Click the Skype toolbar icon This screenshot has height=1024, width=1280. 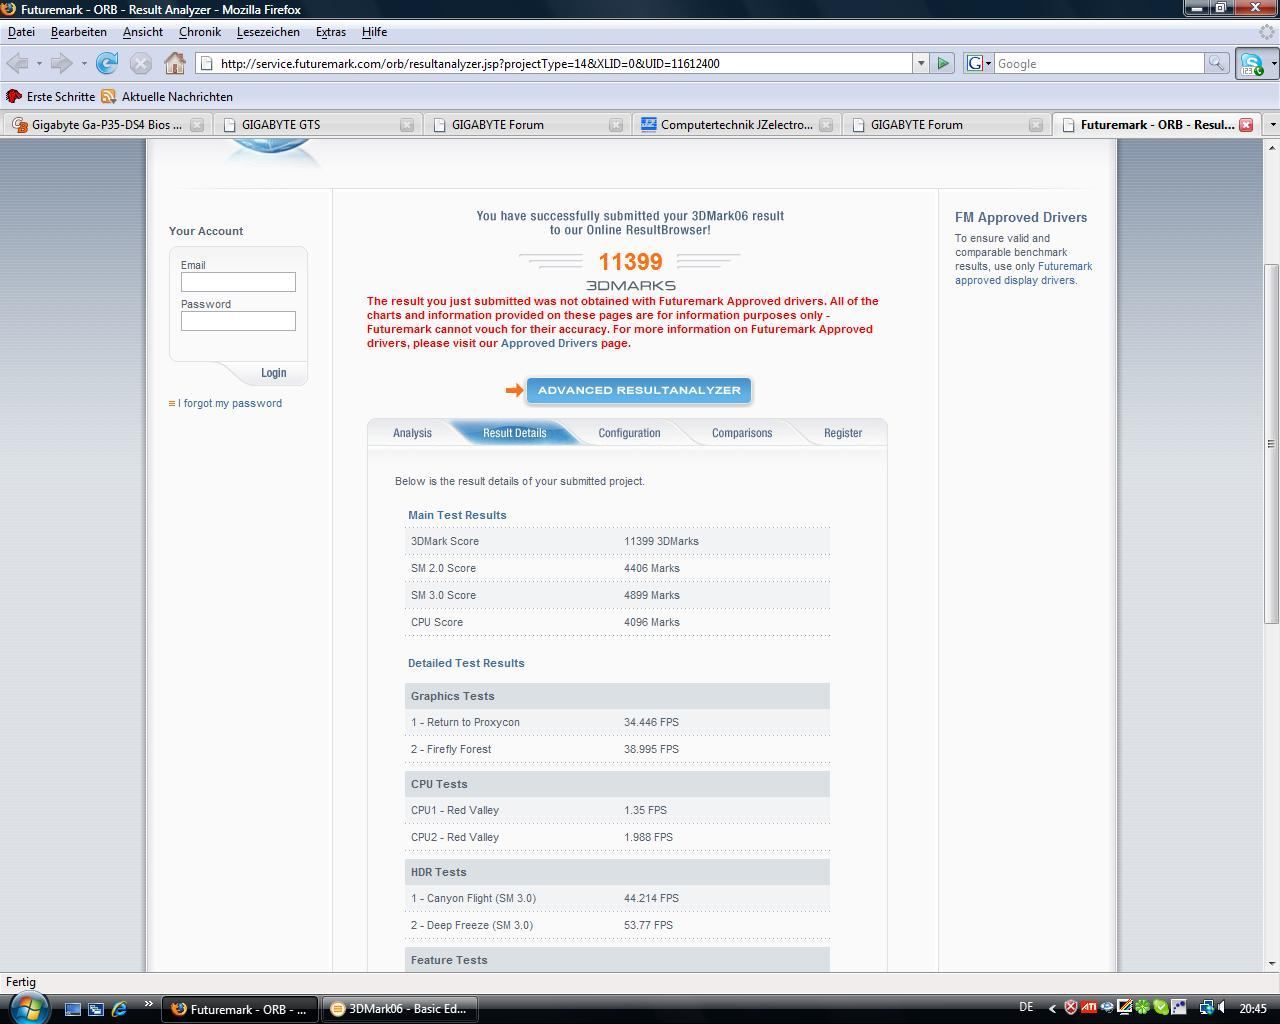tap(1251, 64)
